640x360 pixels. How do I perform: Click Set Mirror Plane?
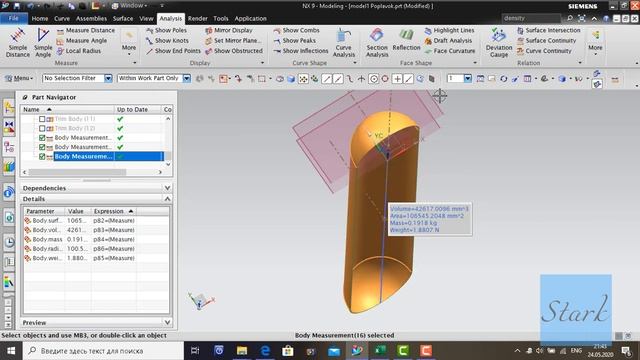click(x=233, y=41)
